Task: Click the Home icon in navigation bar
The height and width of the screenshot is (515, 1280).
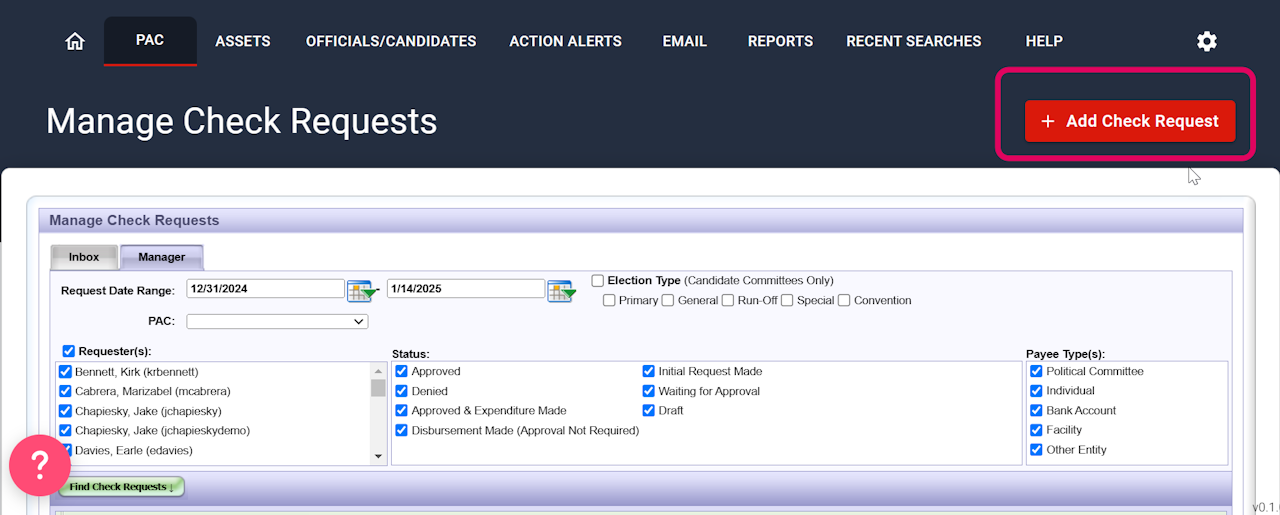Action: coord(74,41)
